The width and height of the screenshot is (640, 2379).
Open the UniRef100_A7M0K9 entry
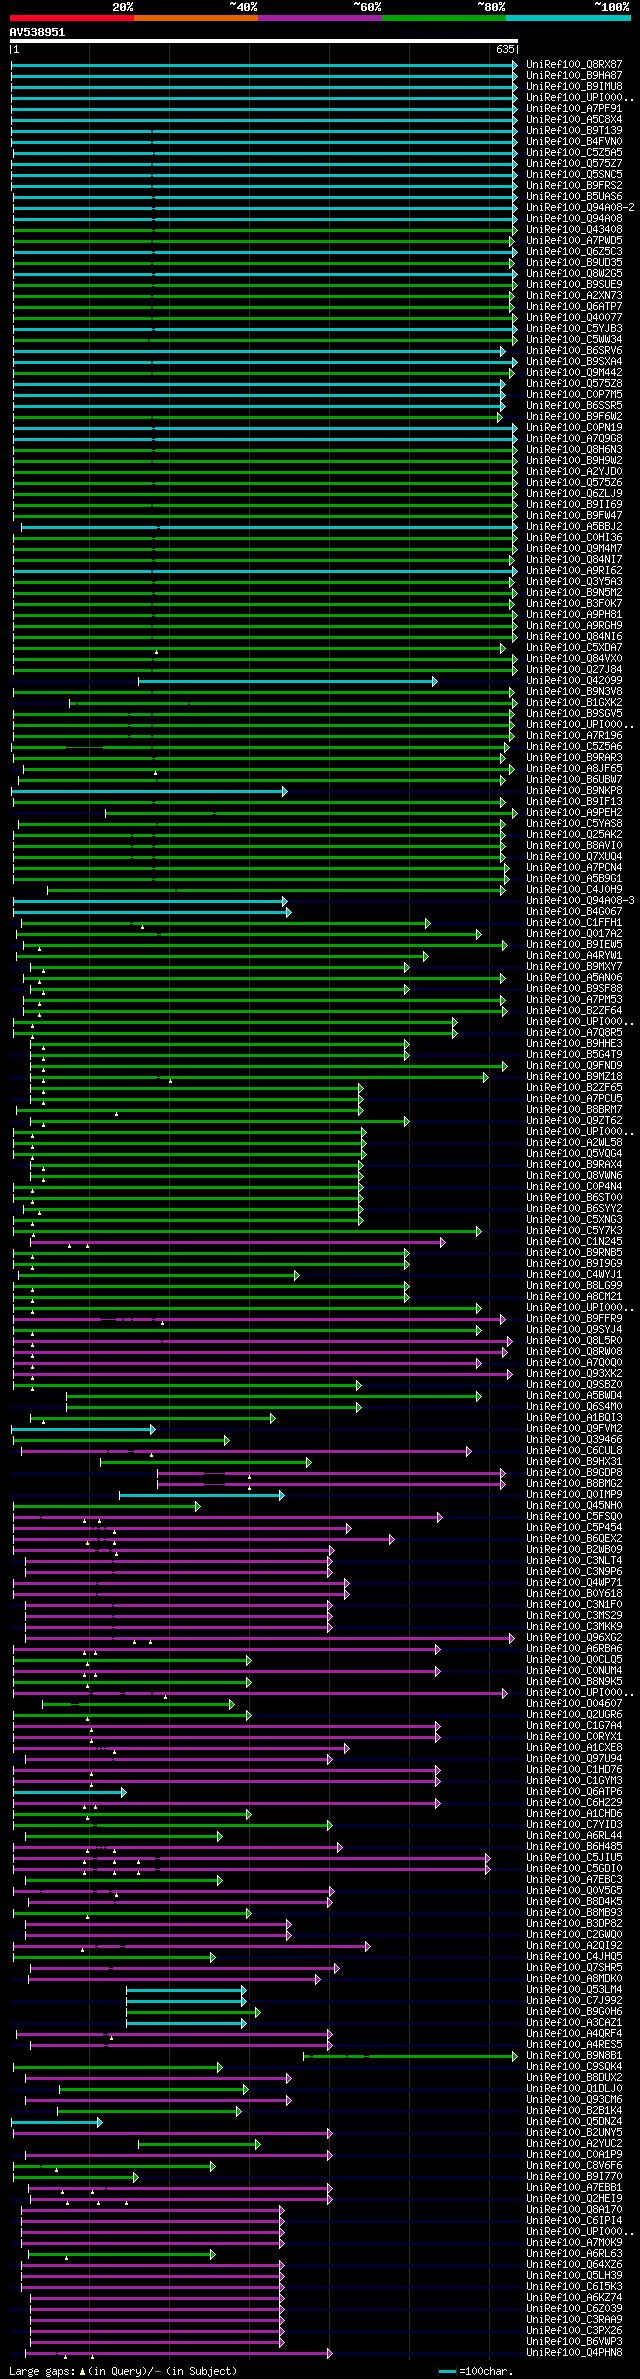[574, 2243]
